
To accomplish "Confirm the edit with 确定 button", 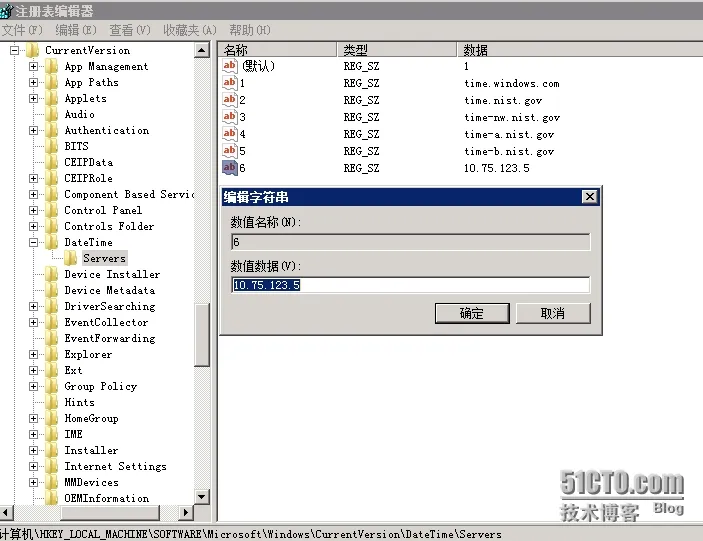I will (472, 313).
